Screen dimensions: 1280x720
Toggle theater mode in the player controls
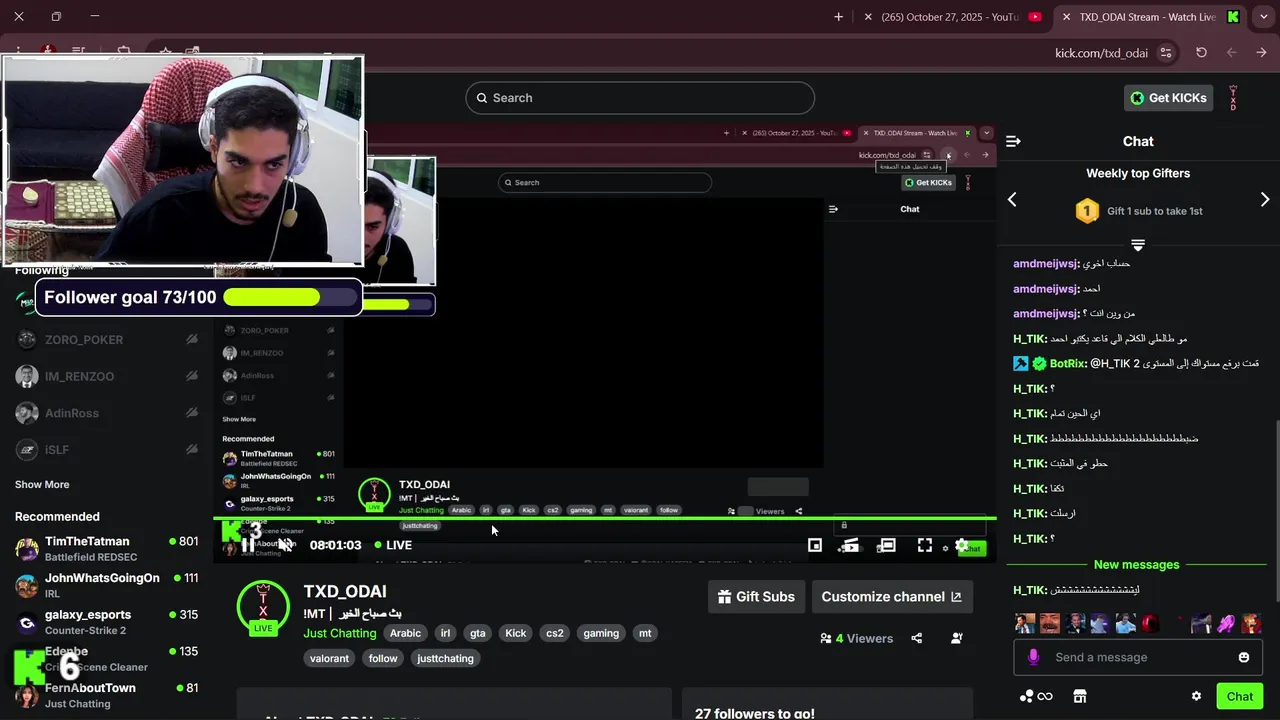[886, 545]
